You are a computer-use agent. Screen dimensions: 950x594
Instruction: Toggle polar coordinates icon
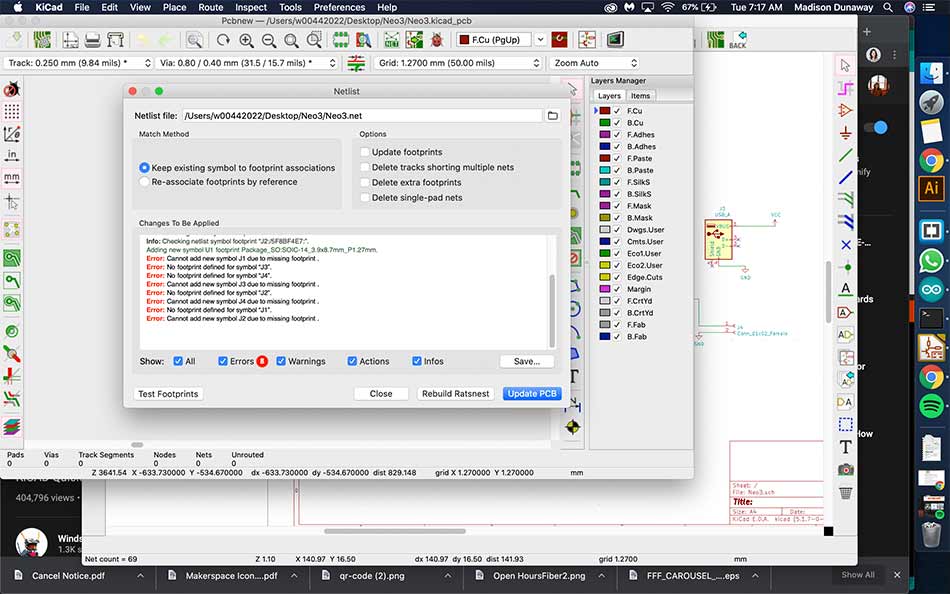(x=12, y=133)
